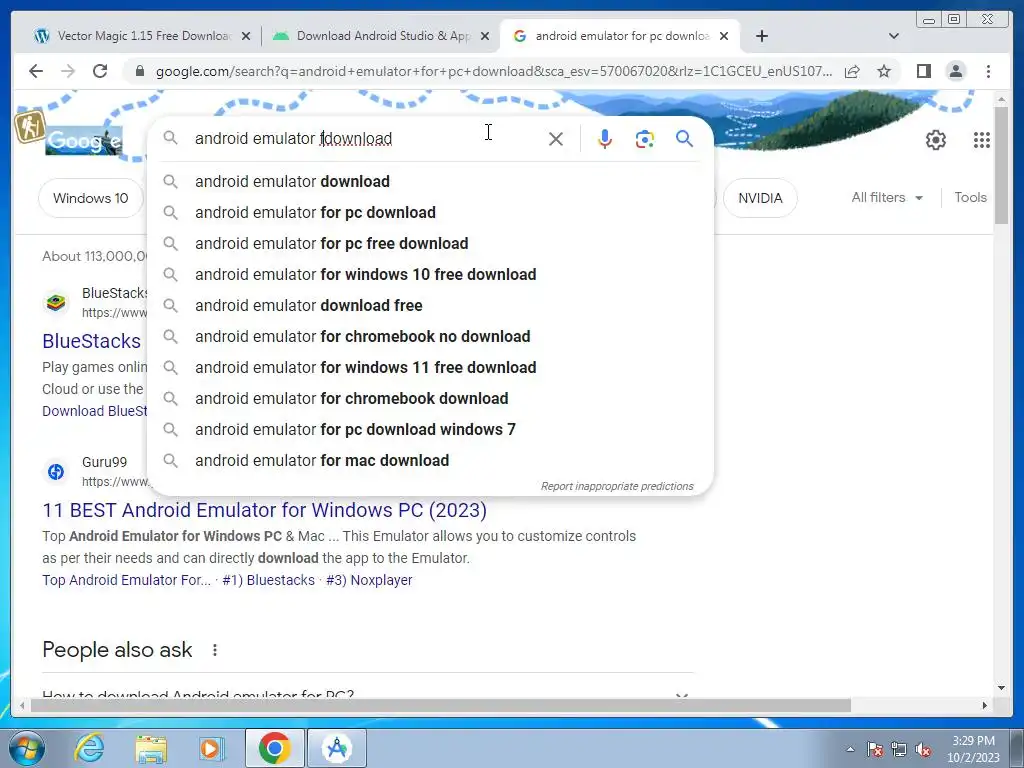Click the site lock icon in address bar

(x=139, y=71)
